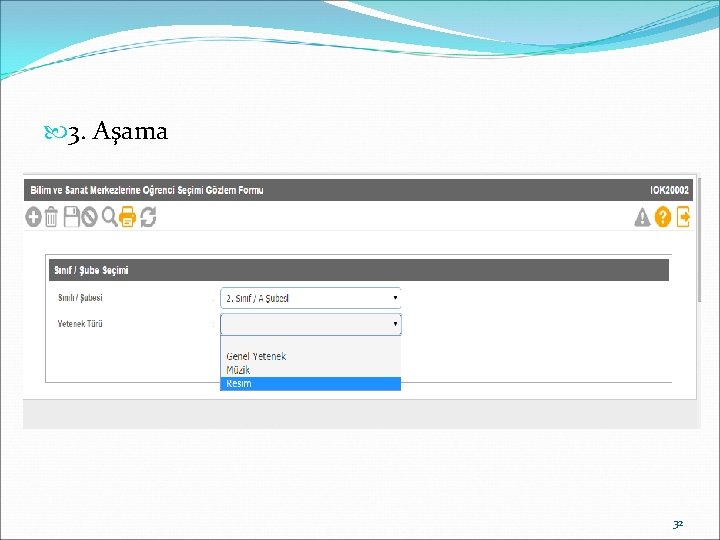Image resolution: width=720 pixels, height=540 pixels.
Task: Open the Sınıfı / Şubesi dropdown
Action: click(311, 298)
